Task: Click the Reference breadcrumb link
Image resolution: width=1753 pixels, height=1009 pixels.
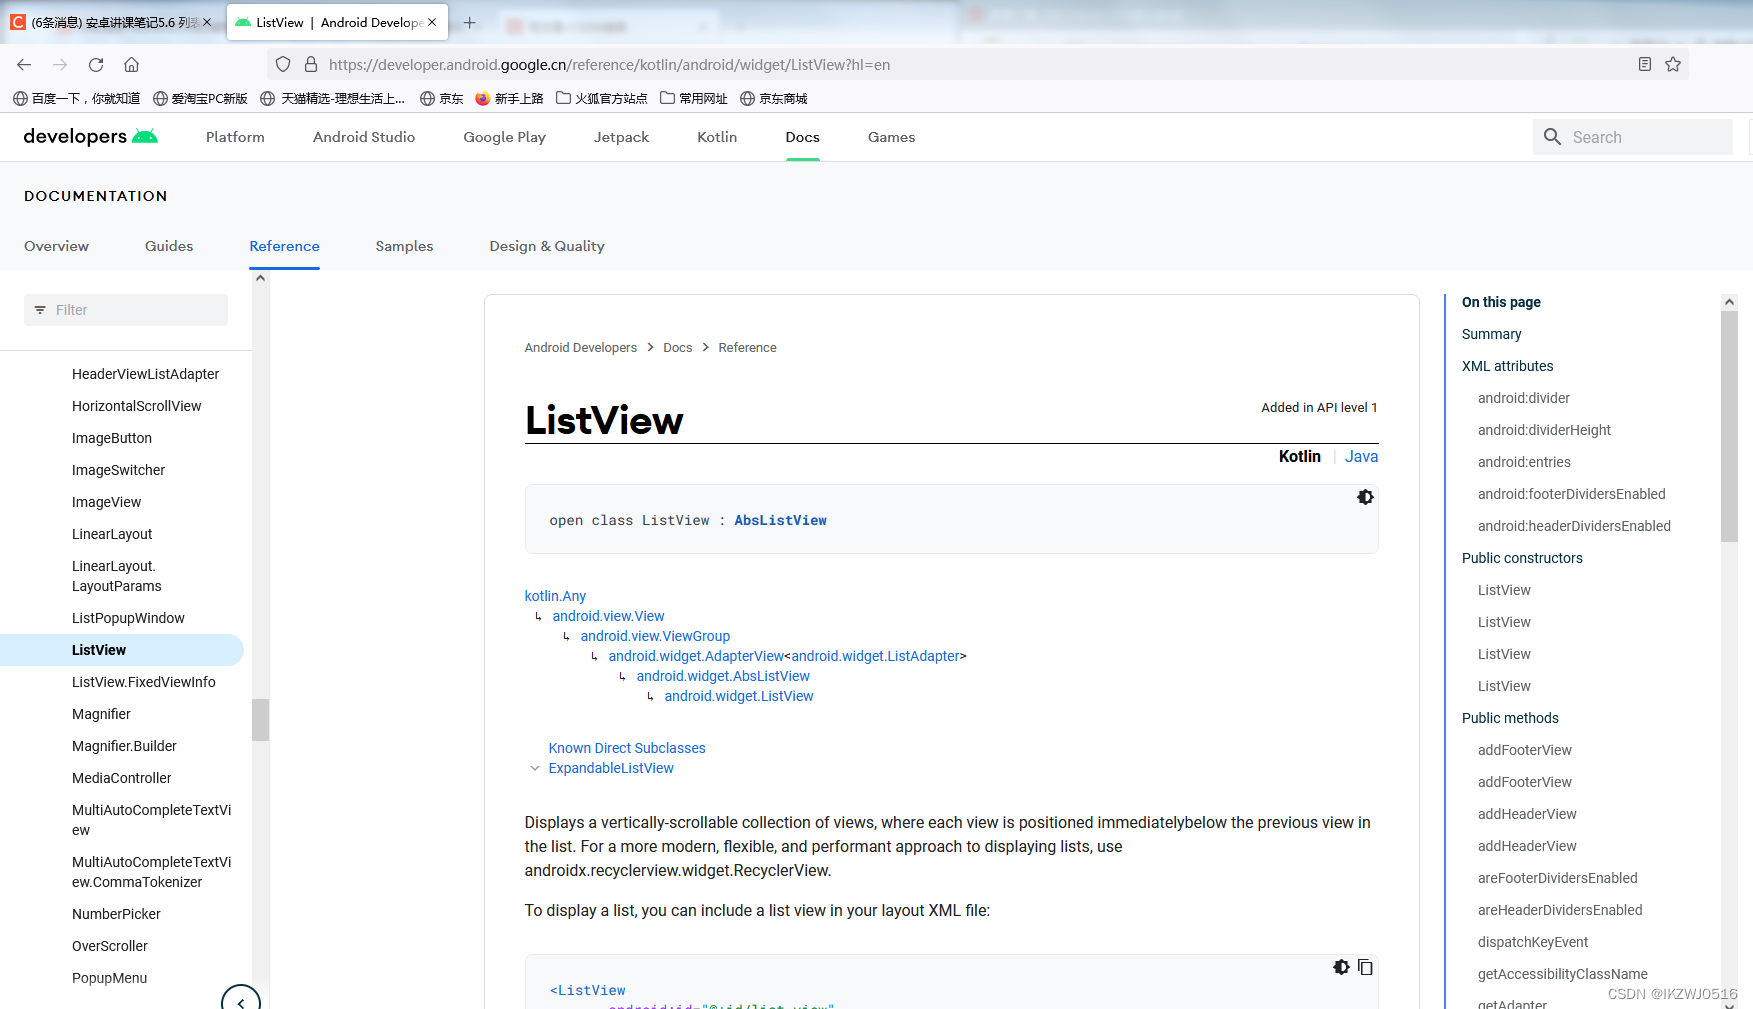Action: 747,348
